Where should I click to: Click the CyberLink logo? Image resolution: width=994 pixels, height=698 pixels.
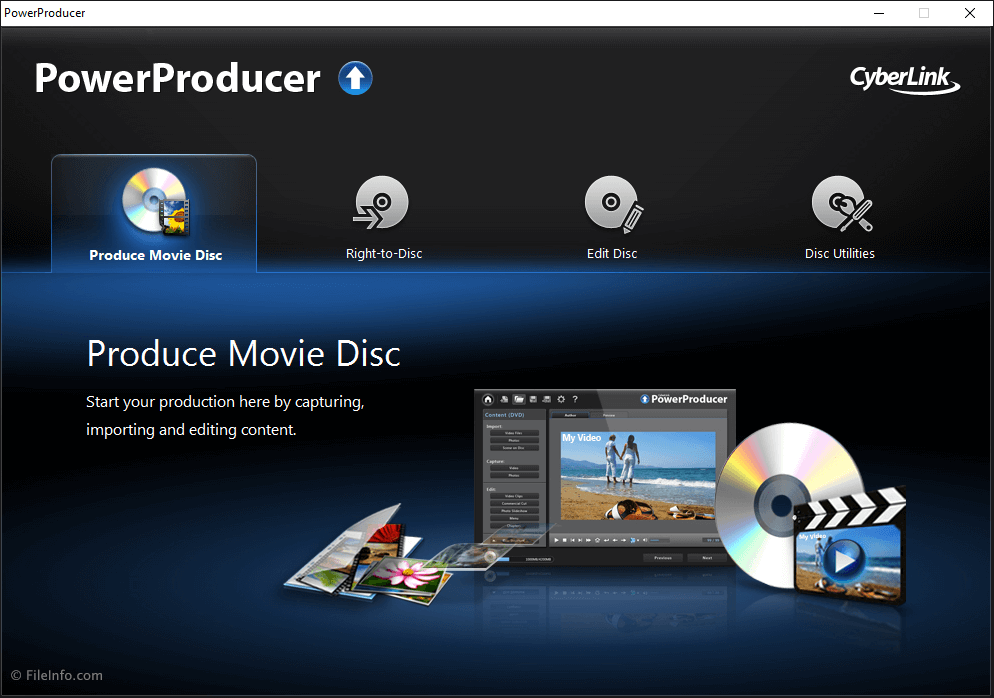point(905,80)
